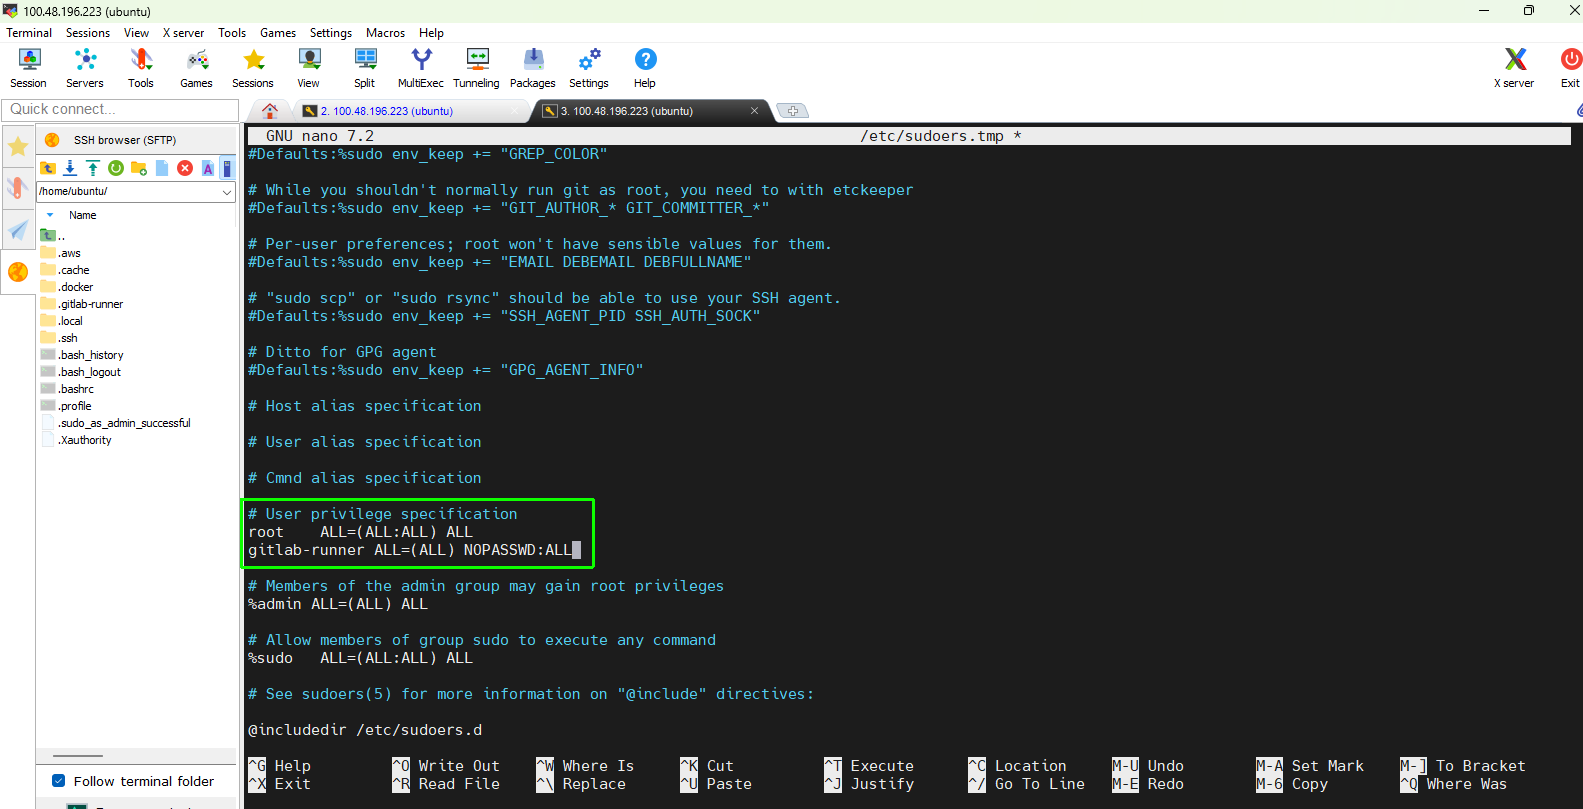This screenshot has width=1583, height=809.
Task: Go to the Home tab icon
Action: (x=269, y=111)
